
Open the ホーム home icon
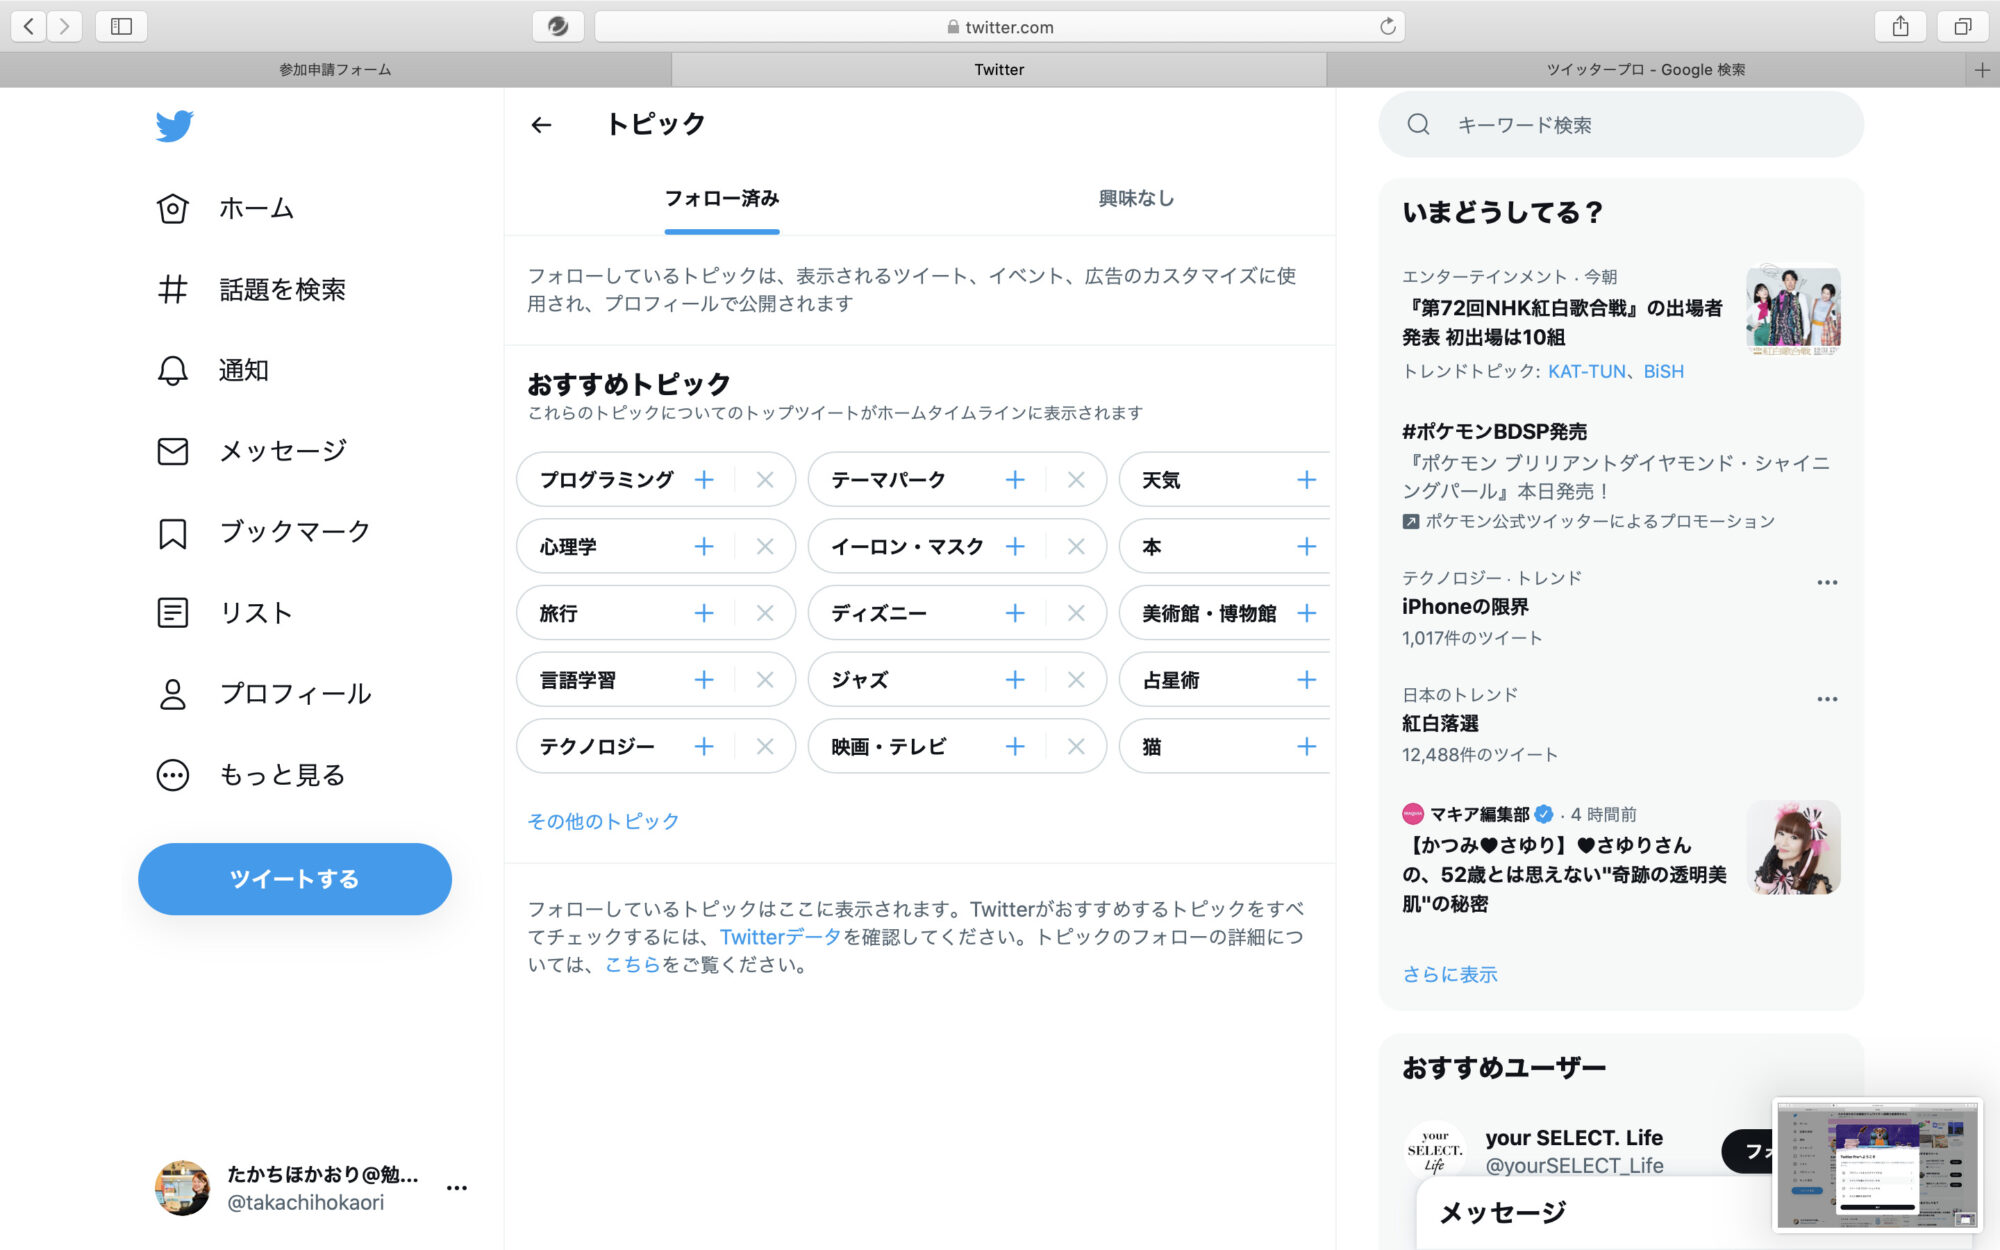(x=173, y=208)
